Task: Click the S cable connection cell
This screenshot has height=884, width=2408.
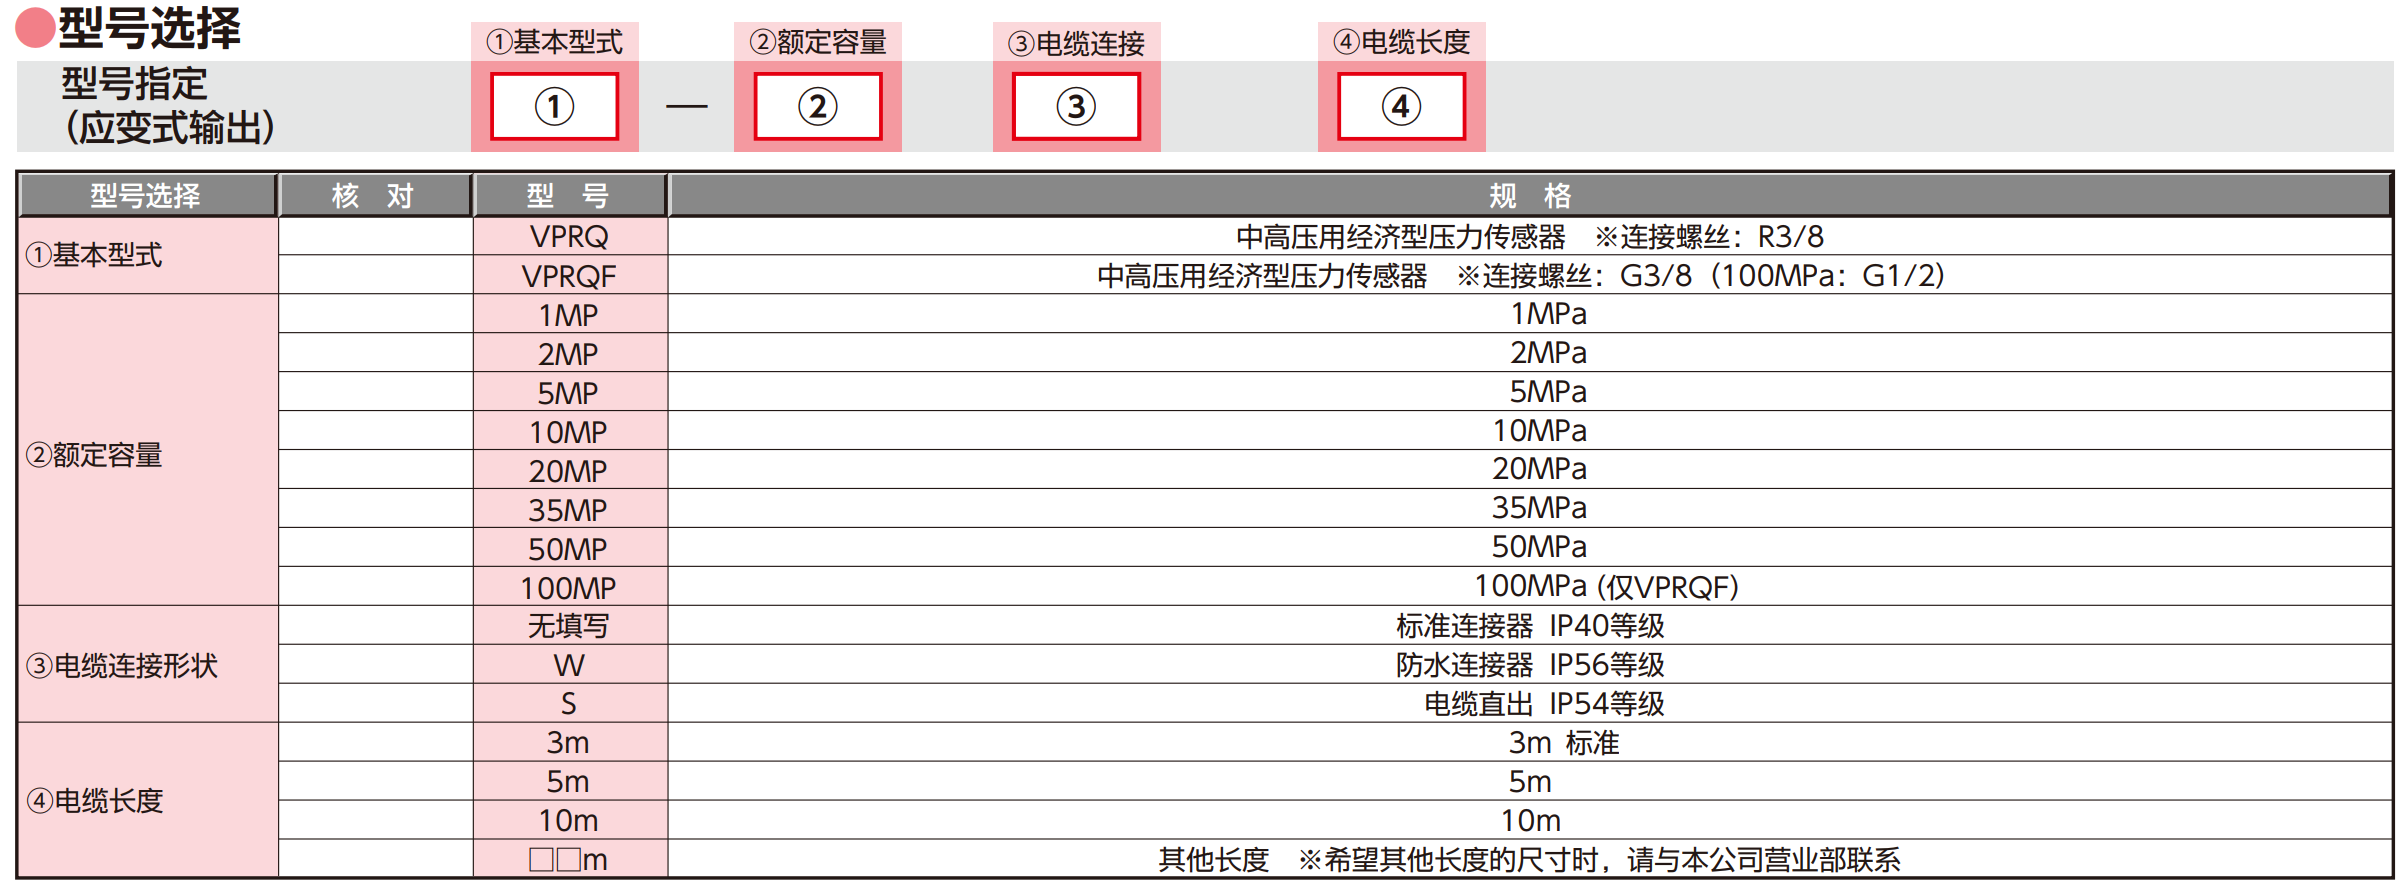Action: tap(570, 703)
